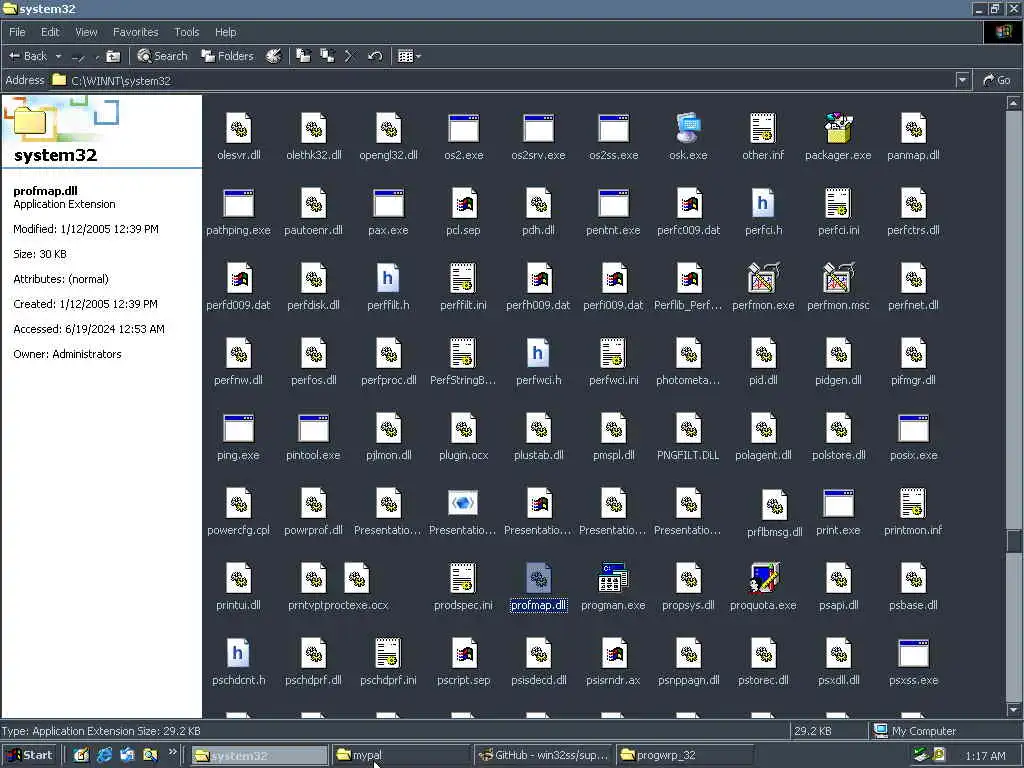Toggle the Folders tree pane
This screenshot has height=768, width=1024.
[227, 56]
